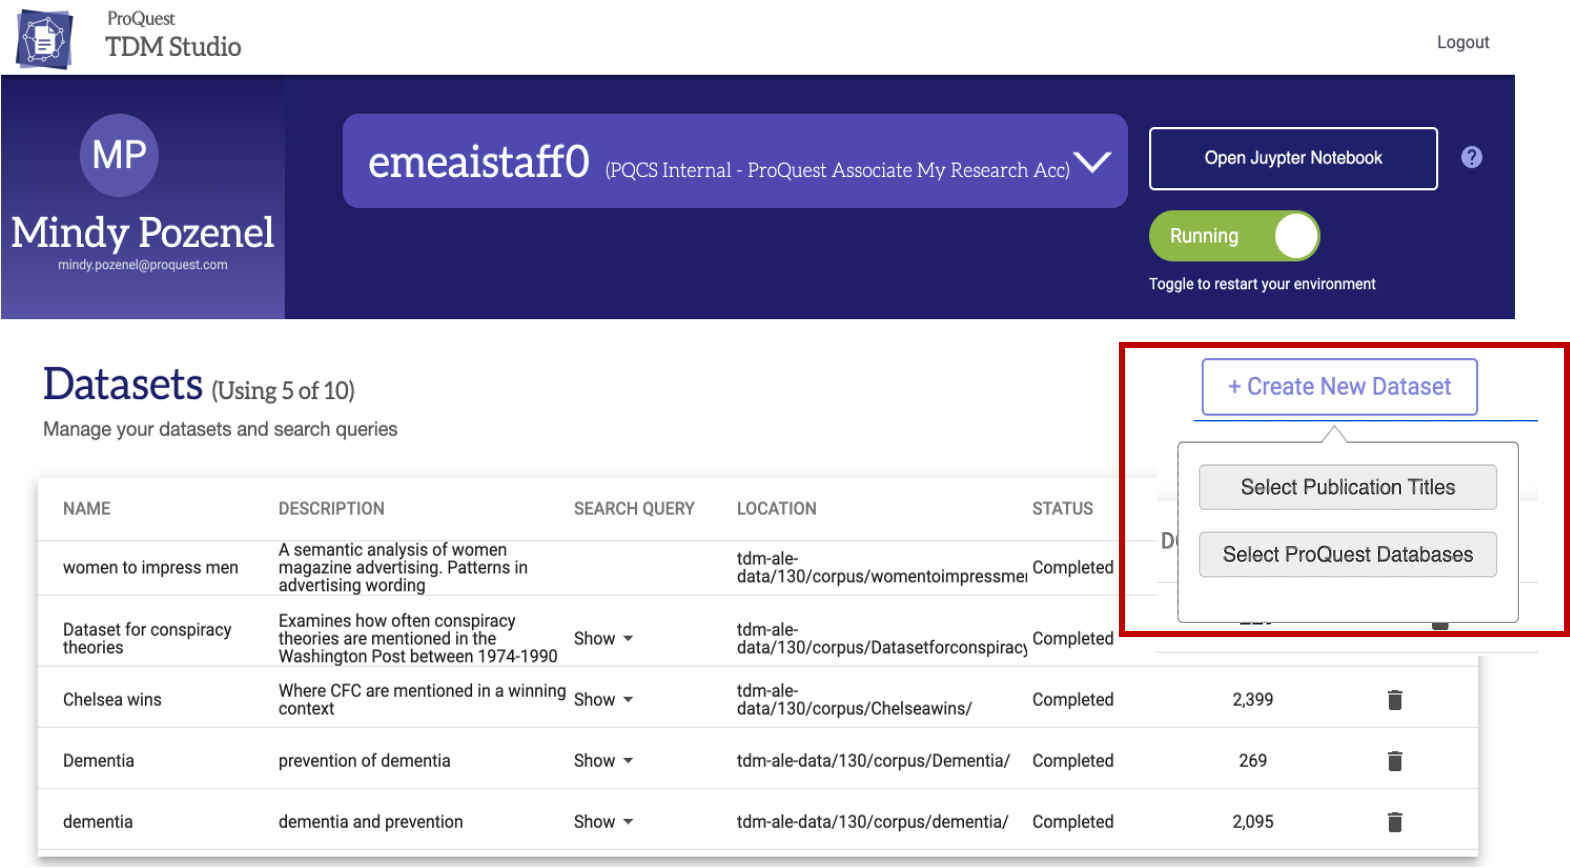This screenshot has height=868, width=1570.
Task: Choose Select Publication Titles option
Action: tap(1347, 487)
